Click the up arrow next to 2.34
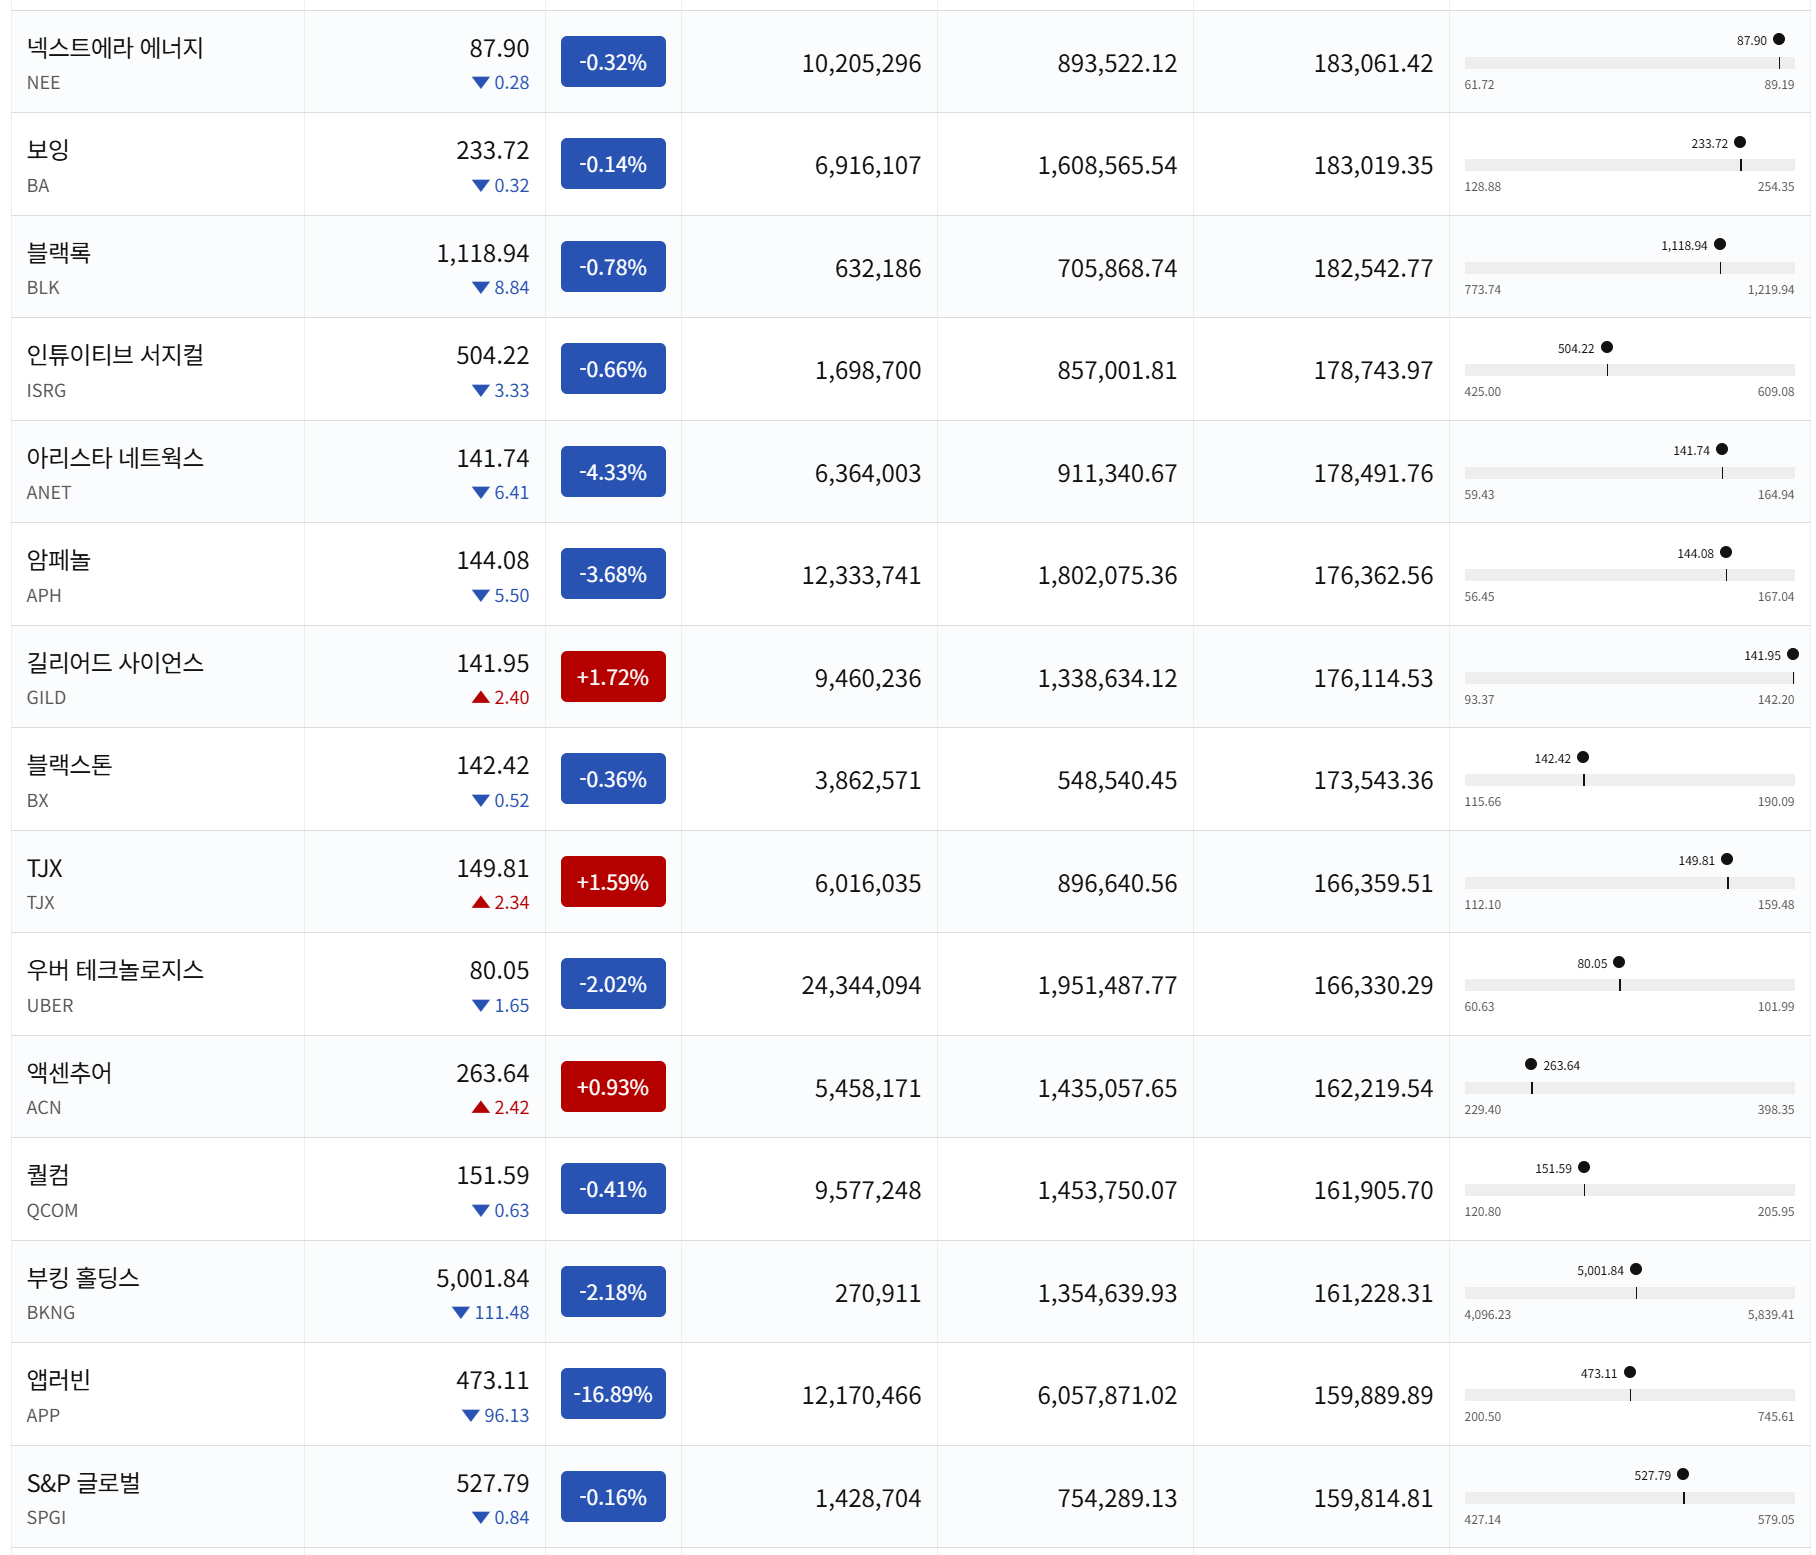Viewport: 1816px width, 1555px height. tap(481, 902)
